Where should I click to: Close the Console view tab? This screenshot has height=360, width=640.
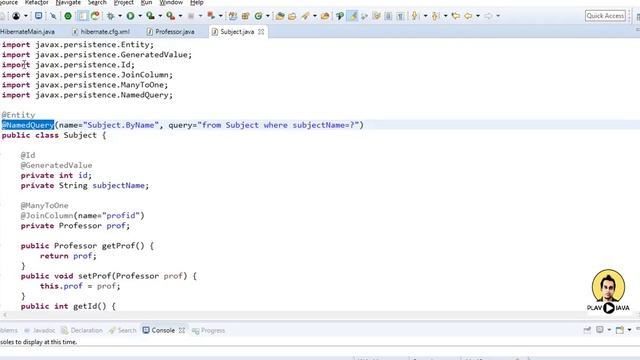(x=182, y=330)
